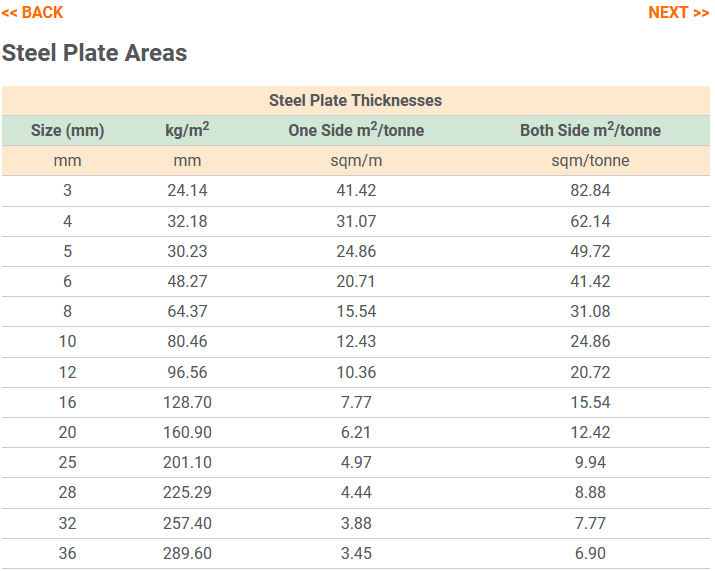The width and height of the screenshot is (715, 571).
Task: Select the 128.70 weight cell
Action: pos(187,402)
